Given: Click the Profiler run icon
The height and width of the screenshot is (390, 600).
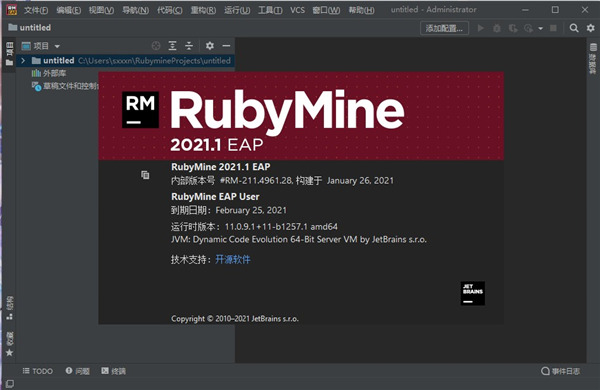Looking at the screenshot, I should point(528,28).
